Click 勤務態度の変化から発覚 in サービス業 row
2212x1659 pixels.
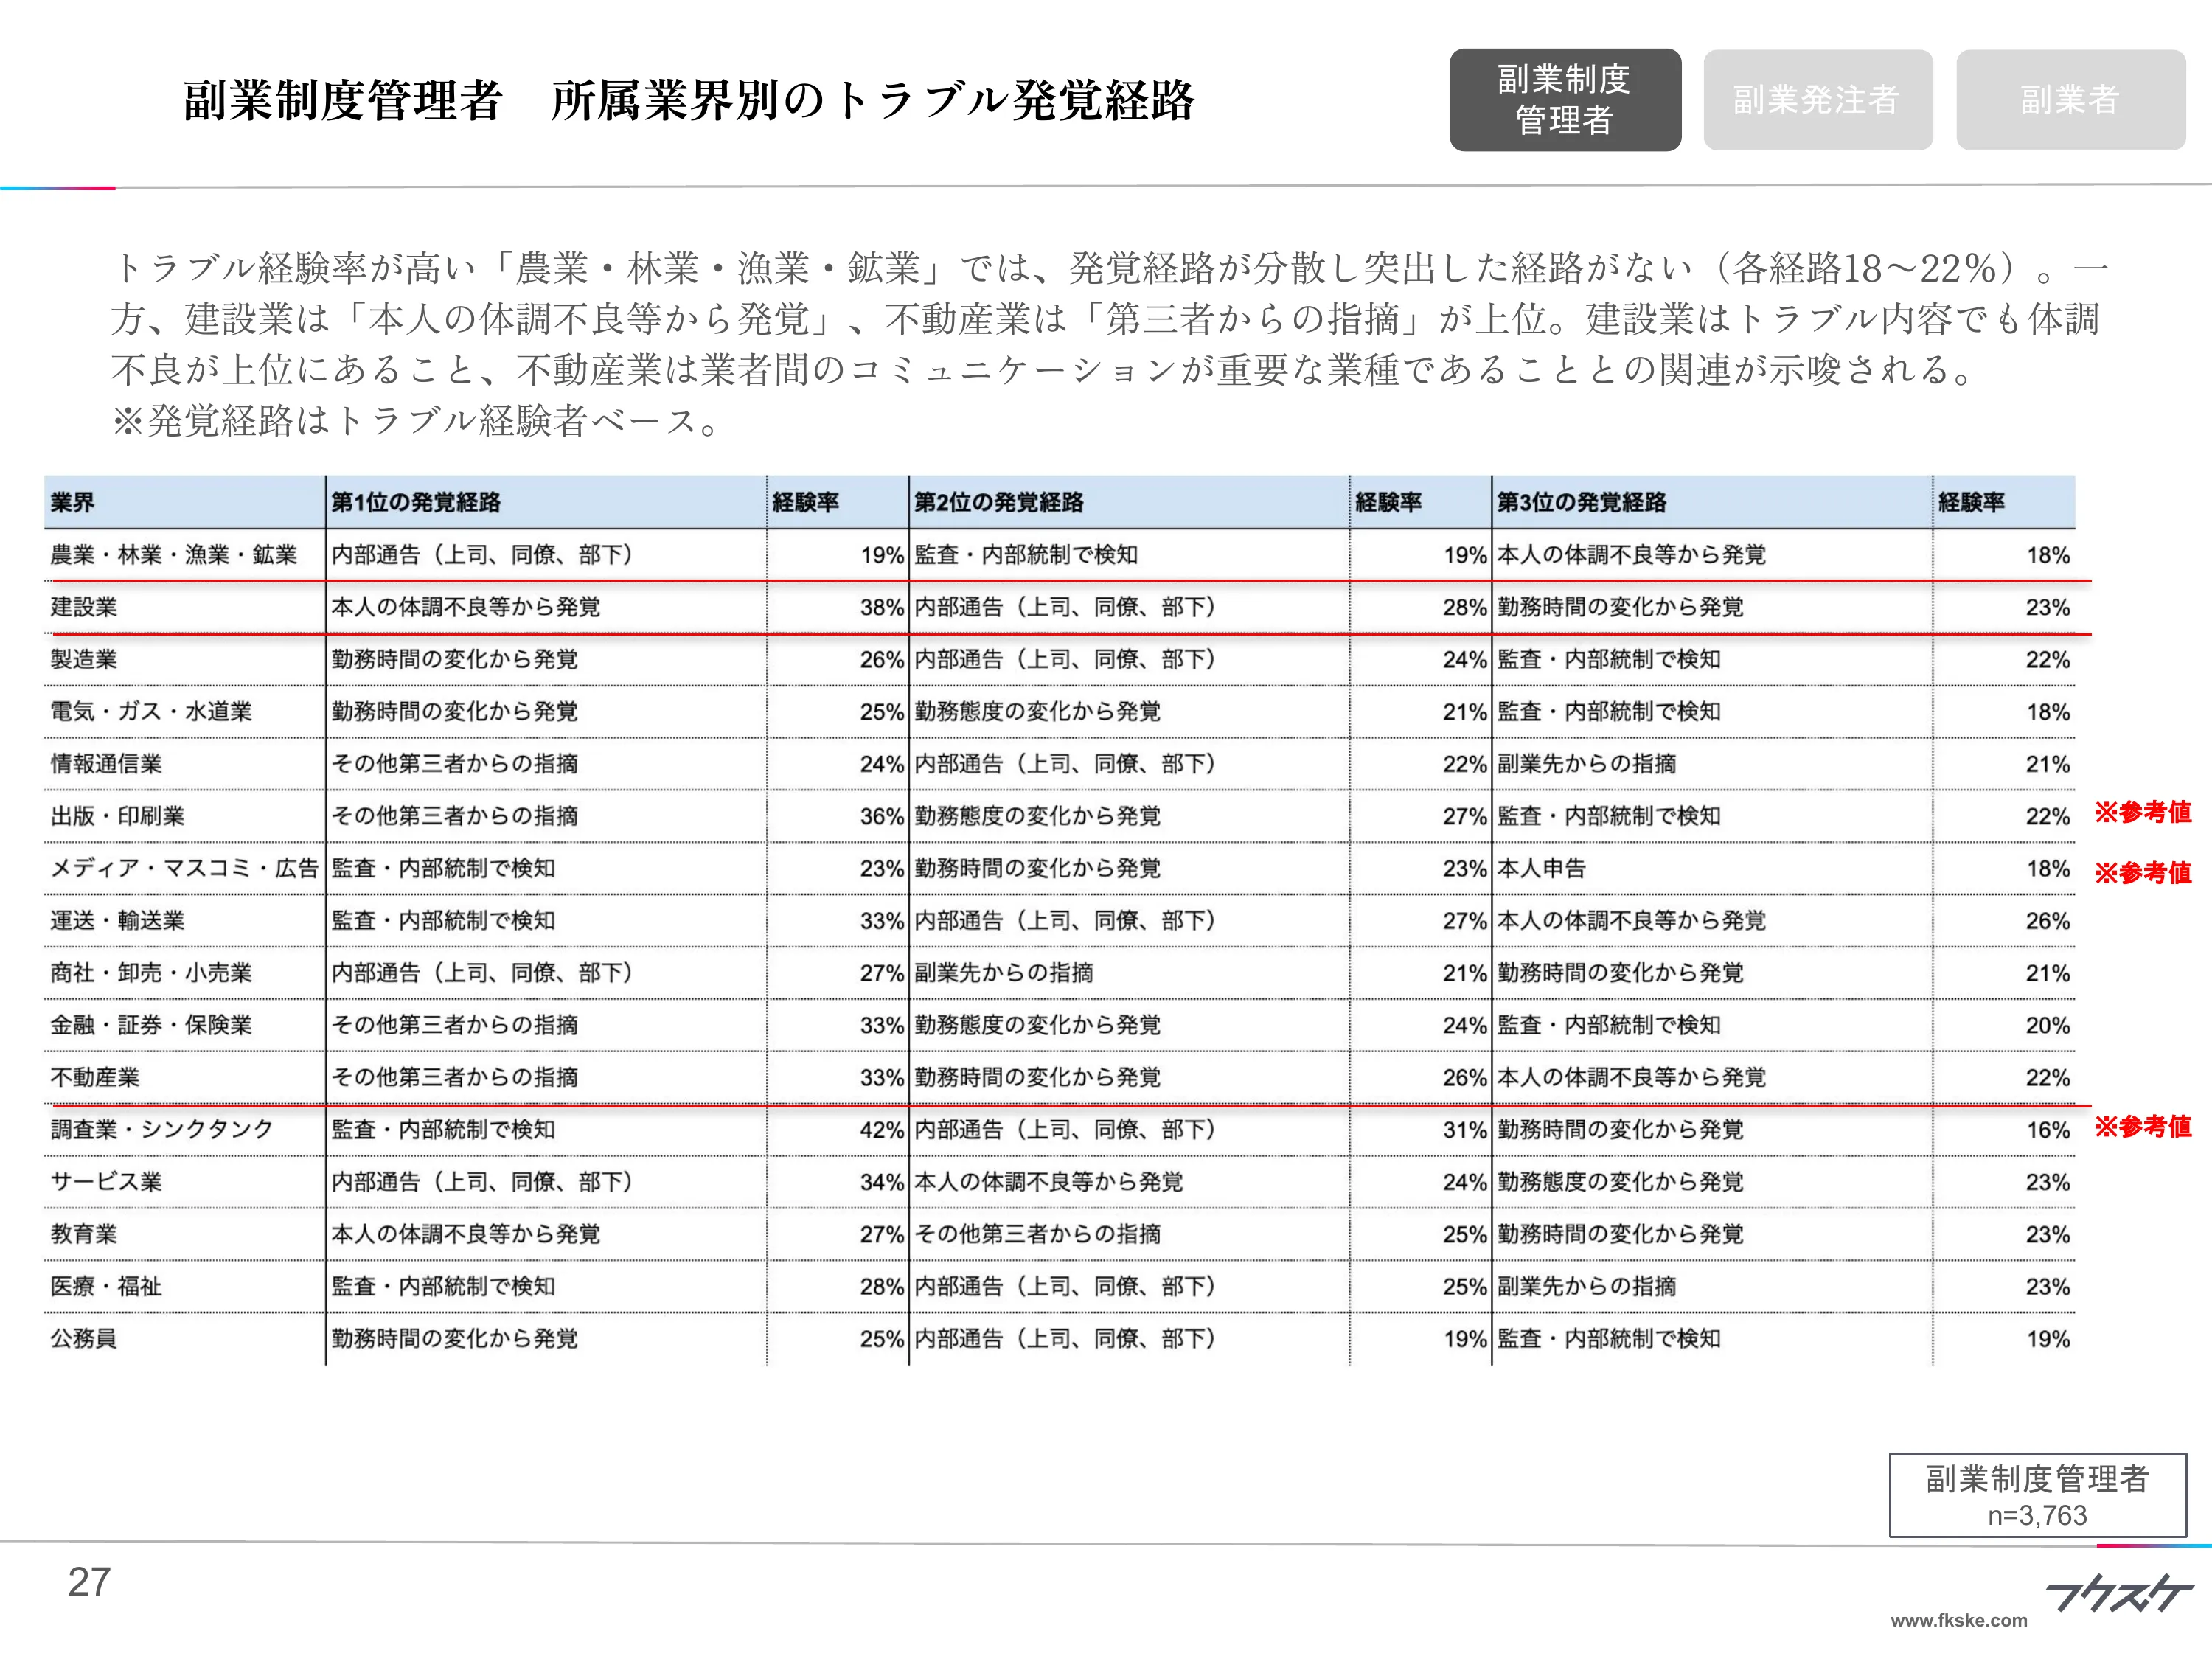[x=1621, y=1182]
